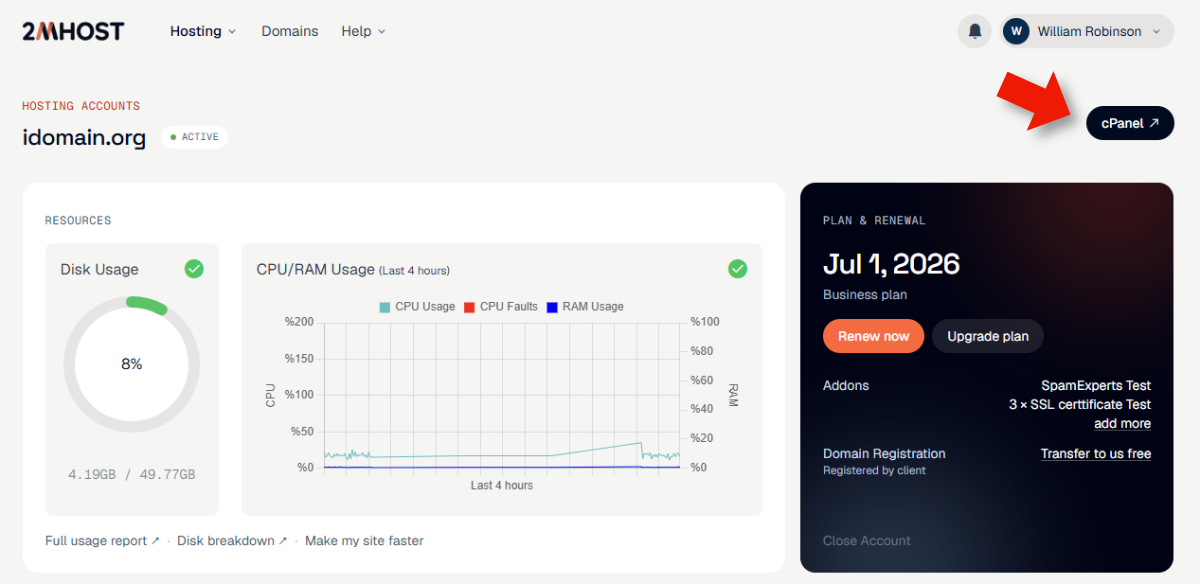The width and height of the screenshot is (1200, 584).
Task: Click Make my site faster link
Action: 364,540
